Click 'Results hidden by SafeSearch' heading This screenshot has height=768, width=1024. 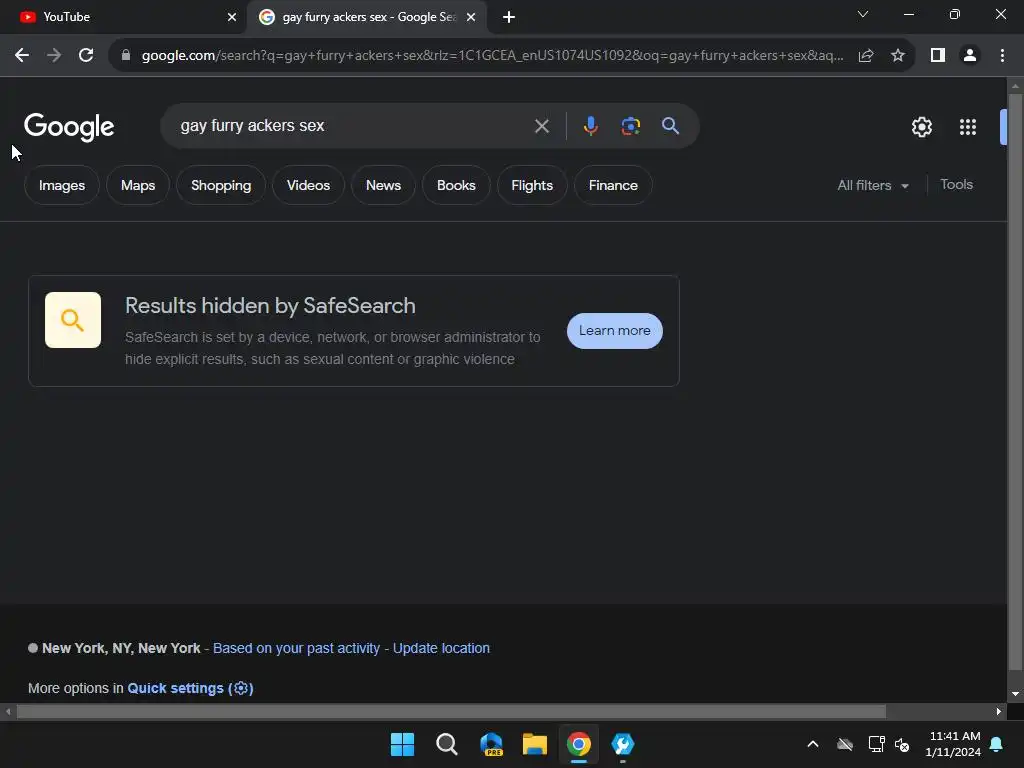(x=270, y=306)
